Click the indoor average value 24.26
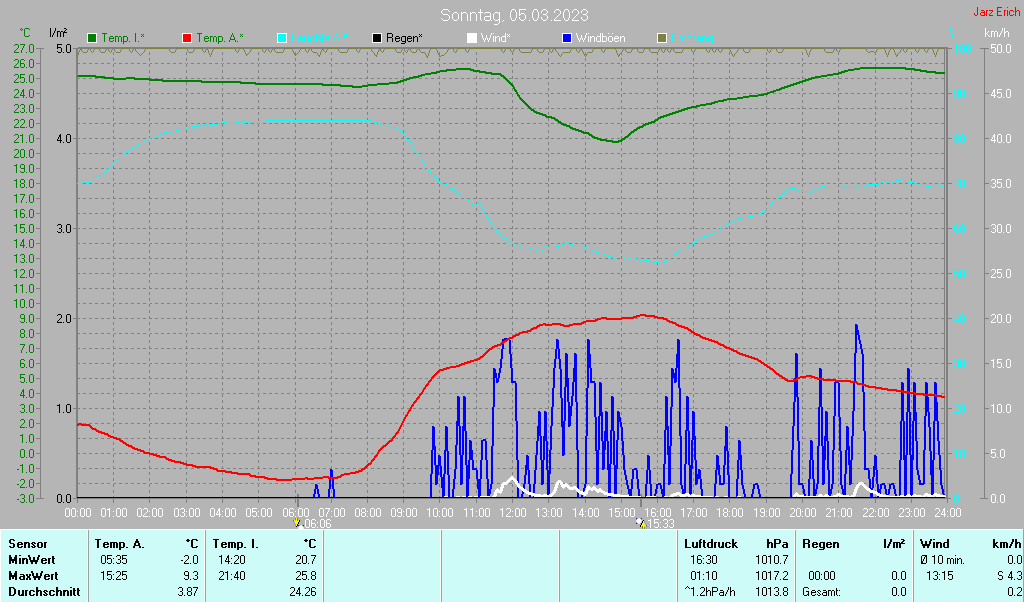This screenshot has width=1024, height=602. click(x=302, y=592)
